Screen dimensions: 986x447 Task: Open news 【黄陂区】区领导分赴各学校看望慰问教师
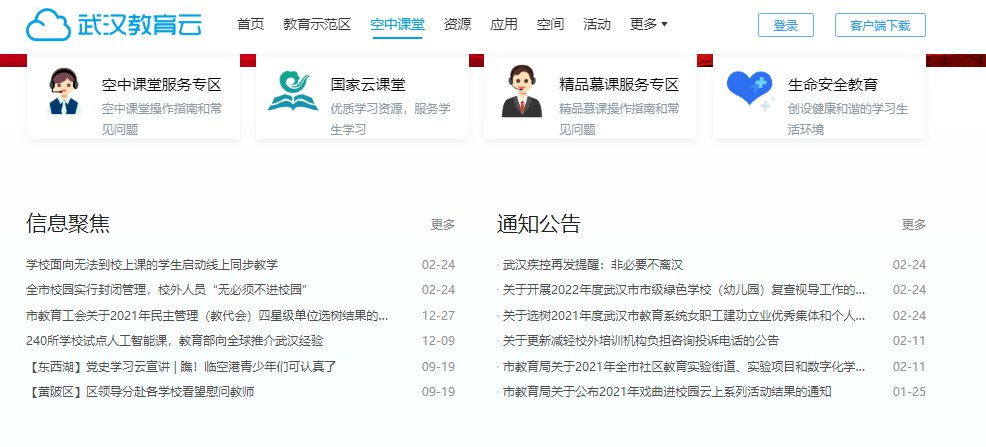tap(140, 392)
